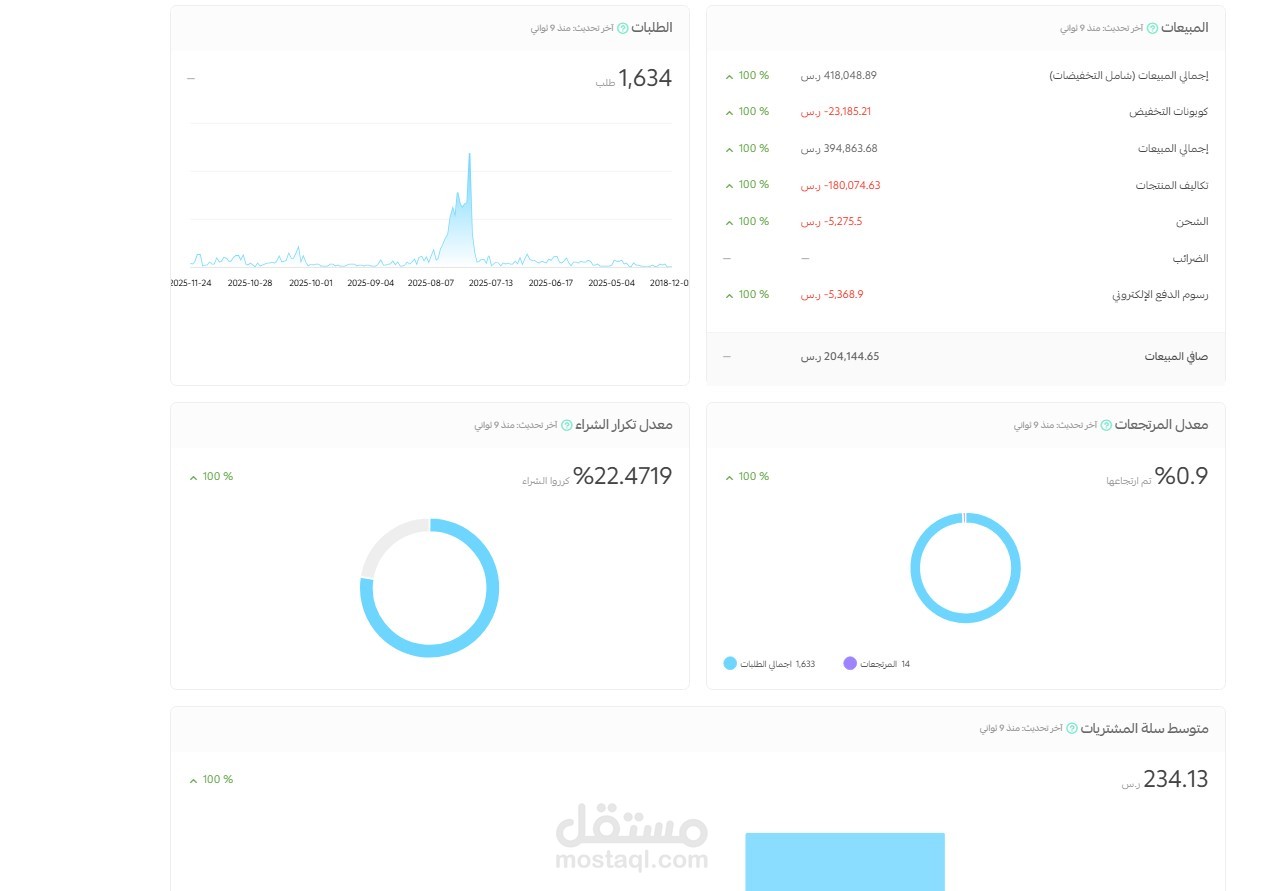Click the 2025-10-01 chart date label
The height and width of the screenshot is (891, 1264).
coord(311,283)
